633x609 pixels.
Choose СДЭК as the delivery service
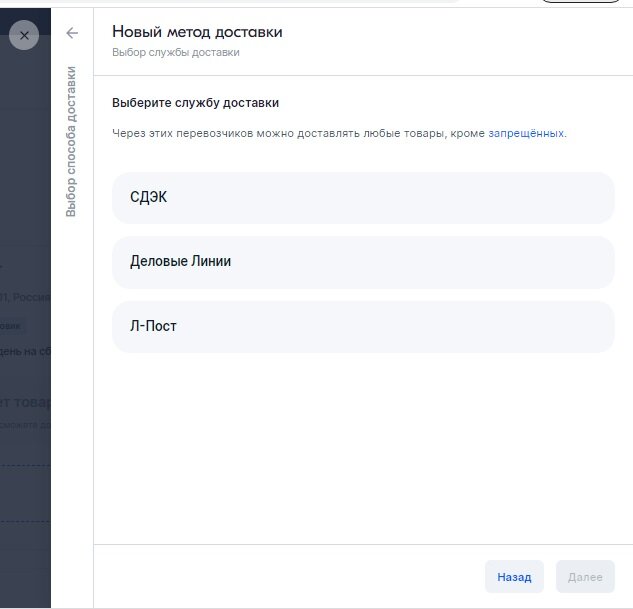[x=363, y=198]
